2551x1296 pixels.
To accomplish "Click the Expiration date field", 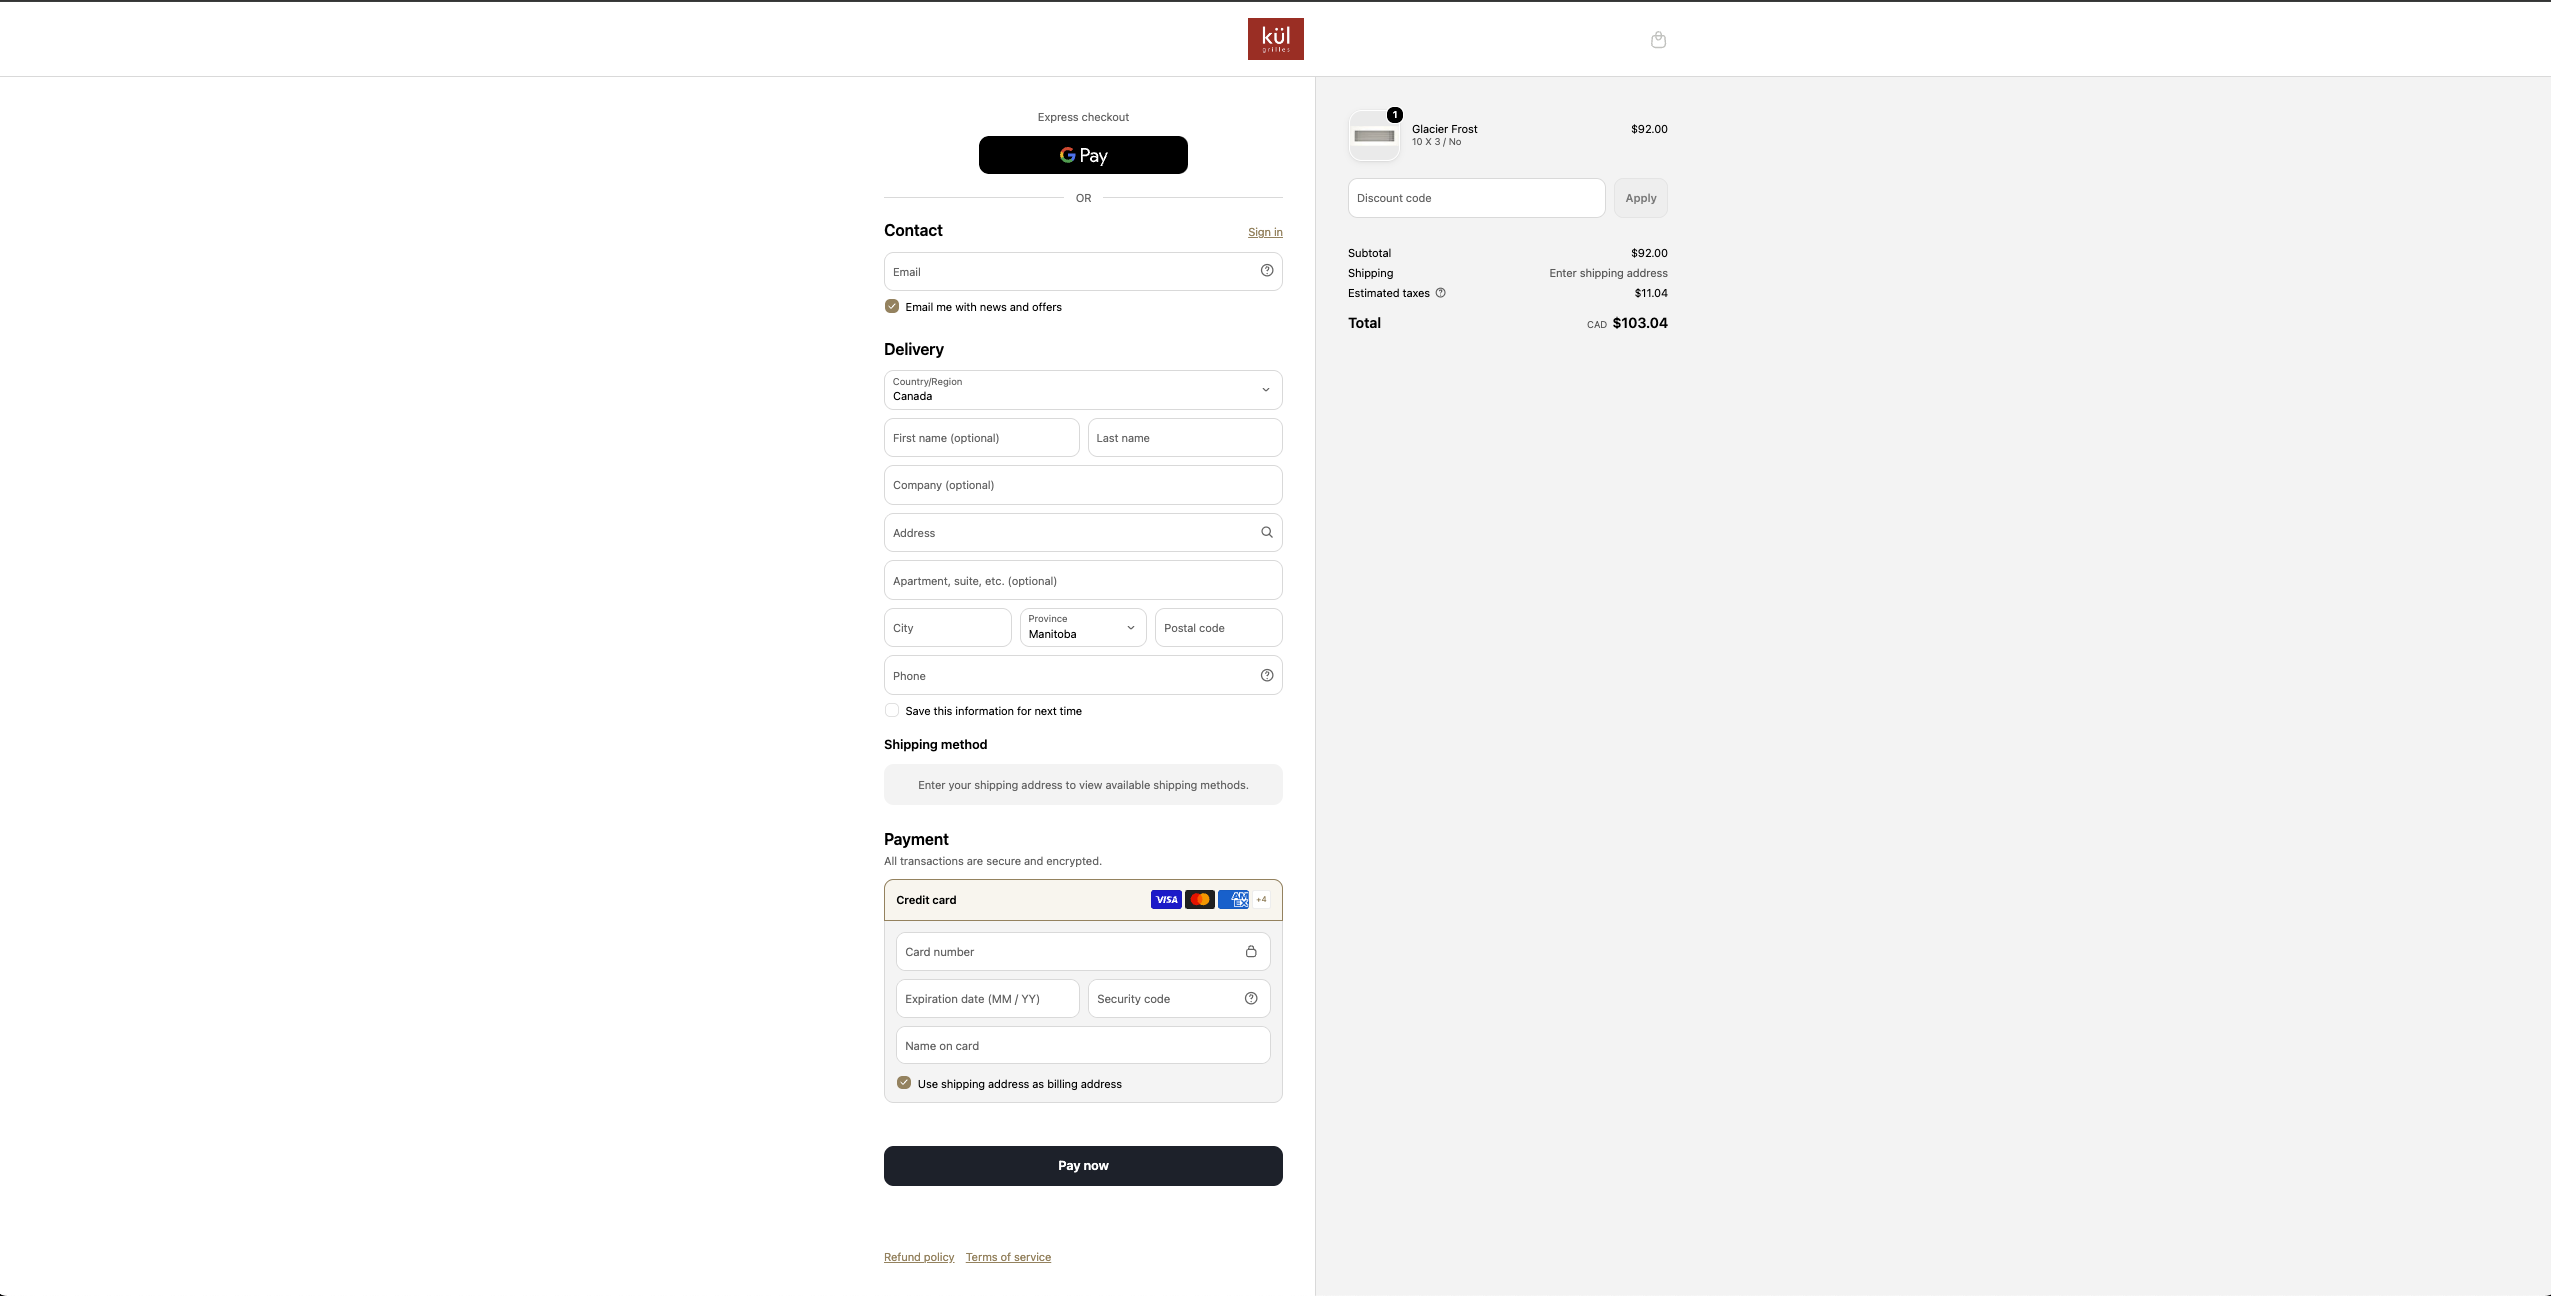I will [988, 999].
